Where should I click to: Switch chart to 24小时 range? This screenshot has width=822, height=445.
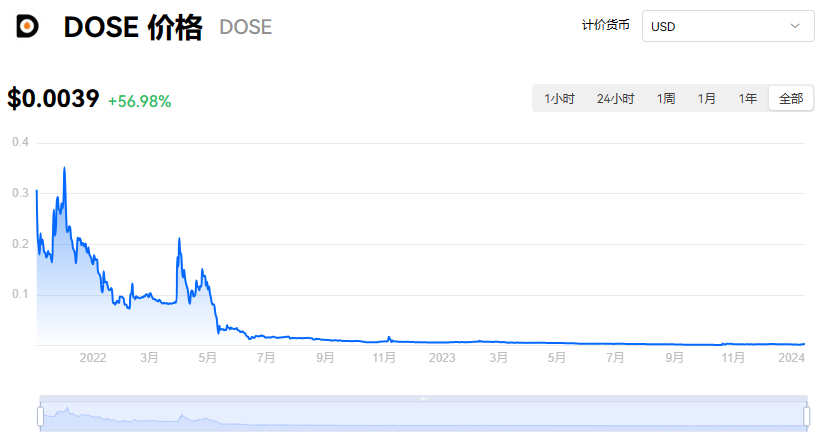(615, 99)
